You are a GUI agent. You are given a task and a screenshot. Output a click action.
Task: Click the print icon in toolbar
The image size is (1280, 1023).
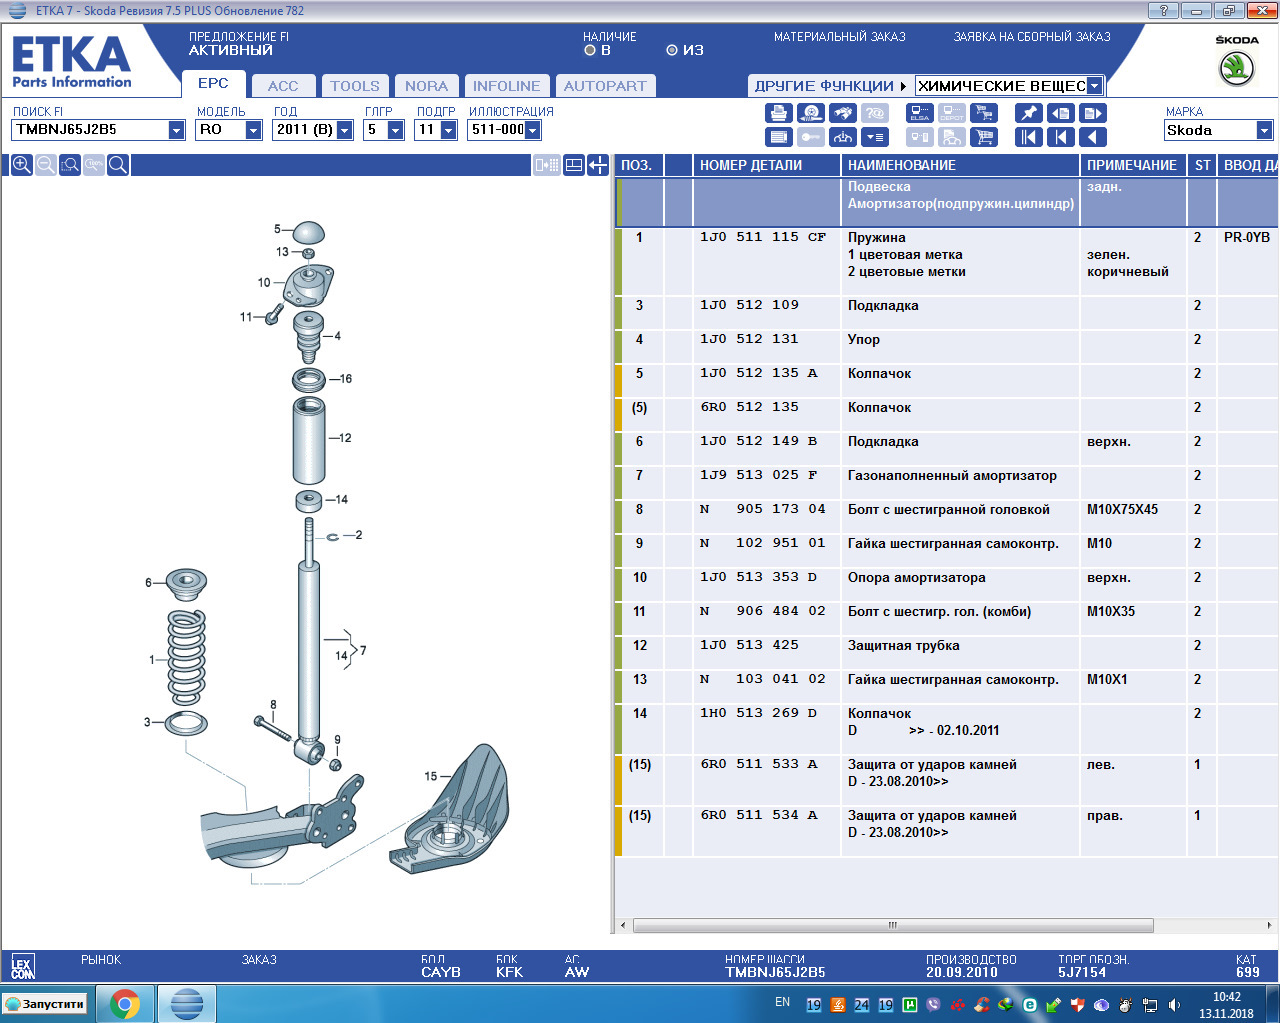[x=779, y=113]
